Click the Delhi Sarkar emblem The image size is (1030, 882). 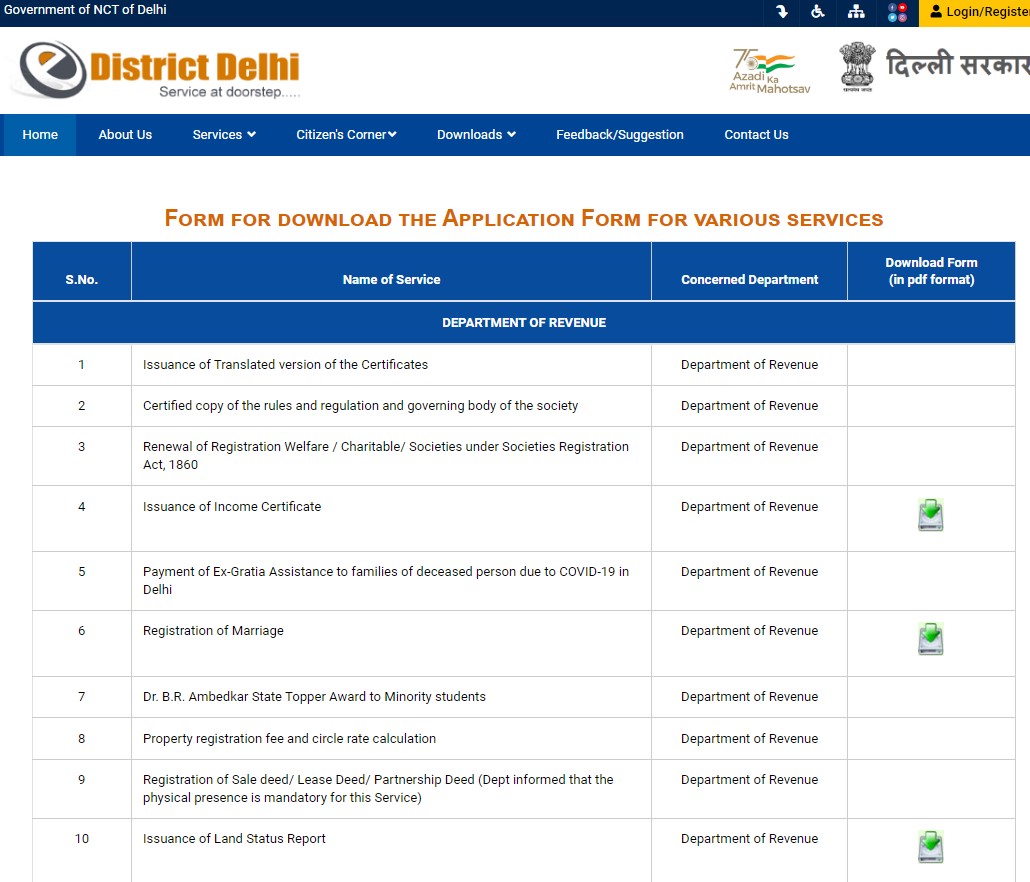[x=855, y=66]
